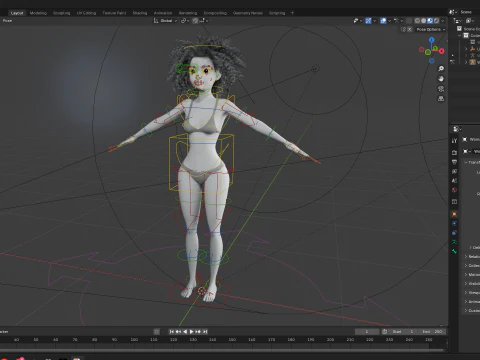
Task: Open the Global transform orientation dropdown
Action: click(165, 21)
